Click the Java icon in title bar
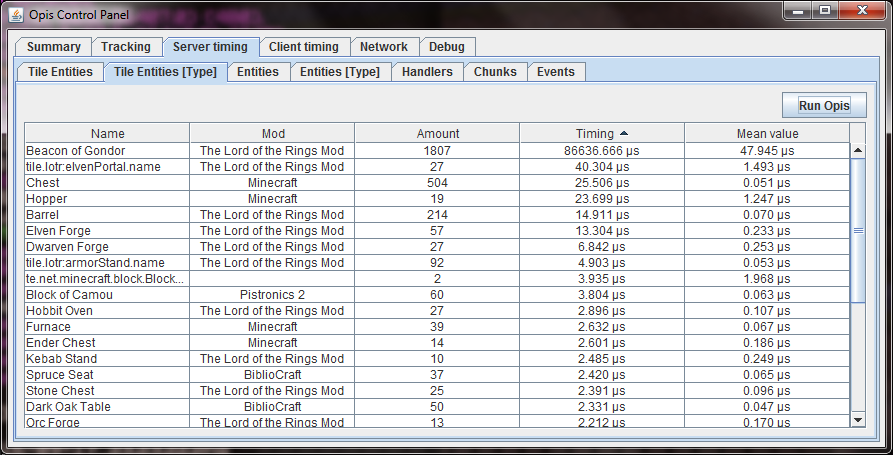The width and height of the screenshot is (893, 455). pos(15,11)
